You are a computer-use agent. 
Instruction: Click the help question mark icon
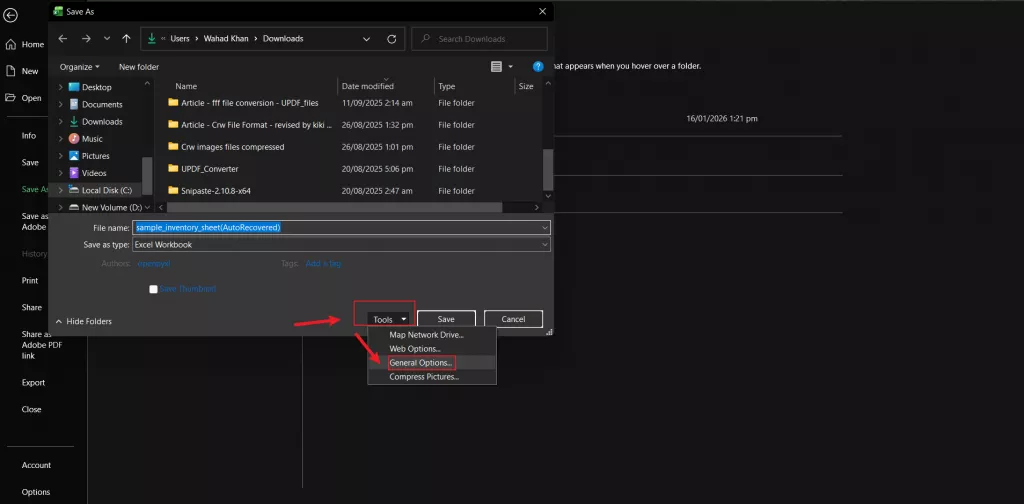[538, 66]
